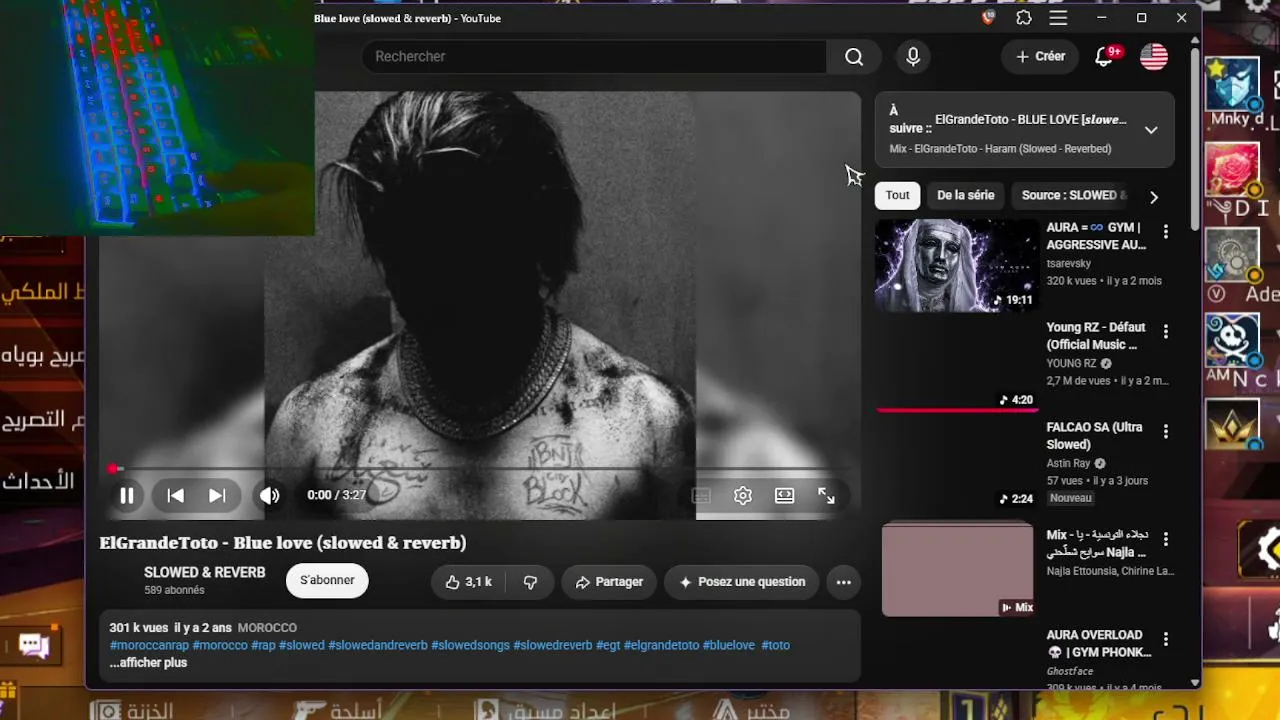Open player settings gear

coord(743,495)
